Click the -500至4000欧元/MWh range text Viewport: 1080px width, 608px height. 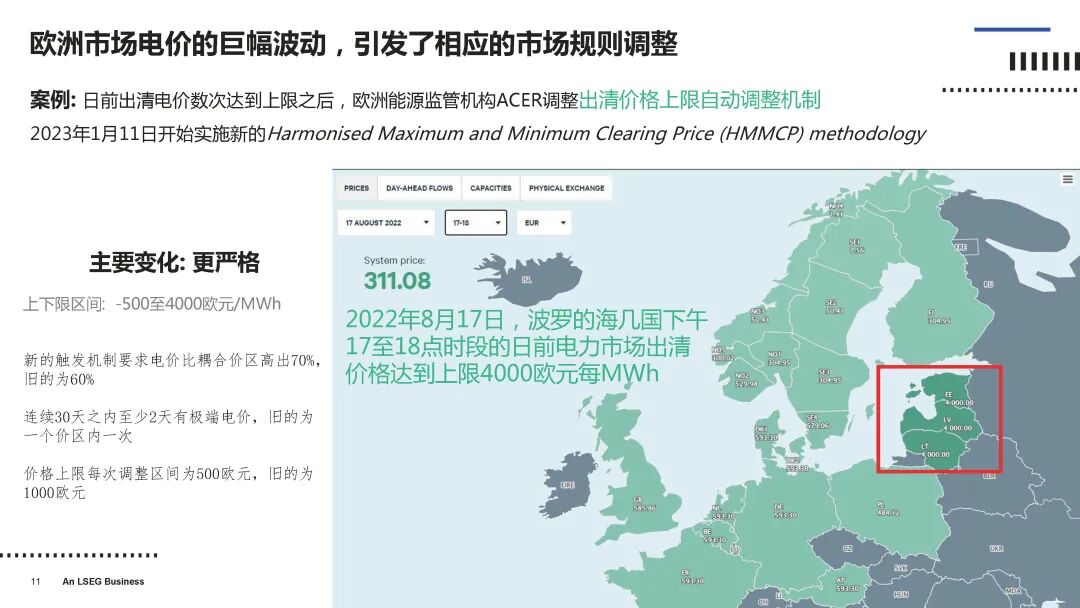(x=198, y=304)
